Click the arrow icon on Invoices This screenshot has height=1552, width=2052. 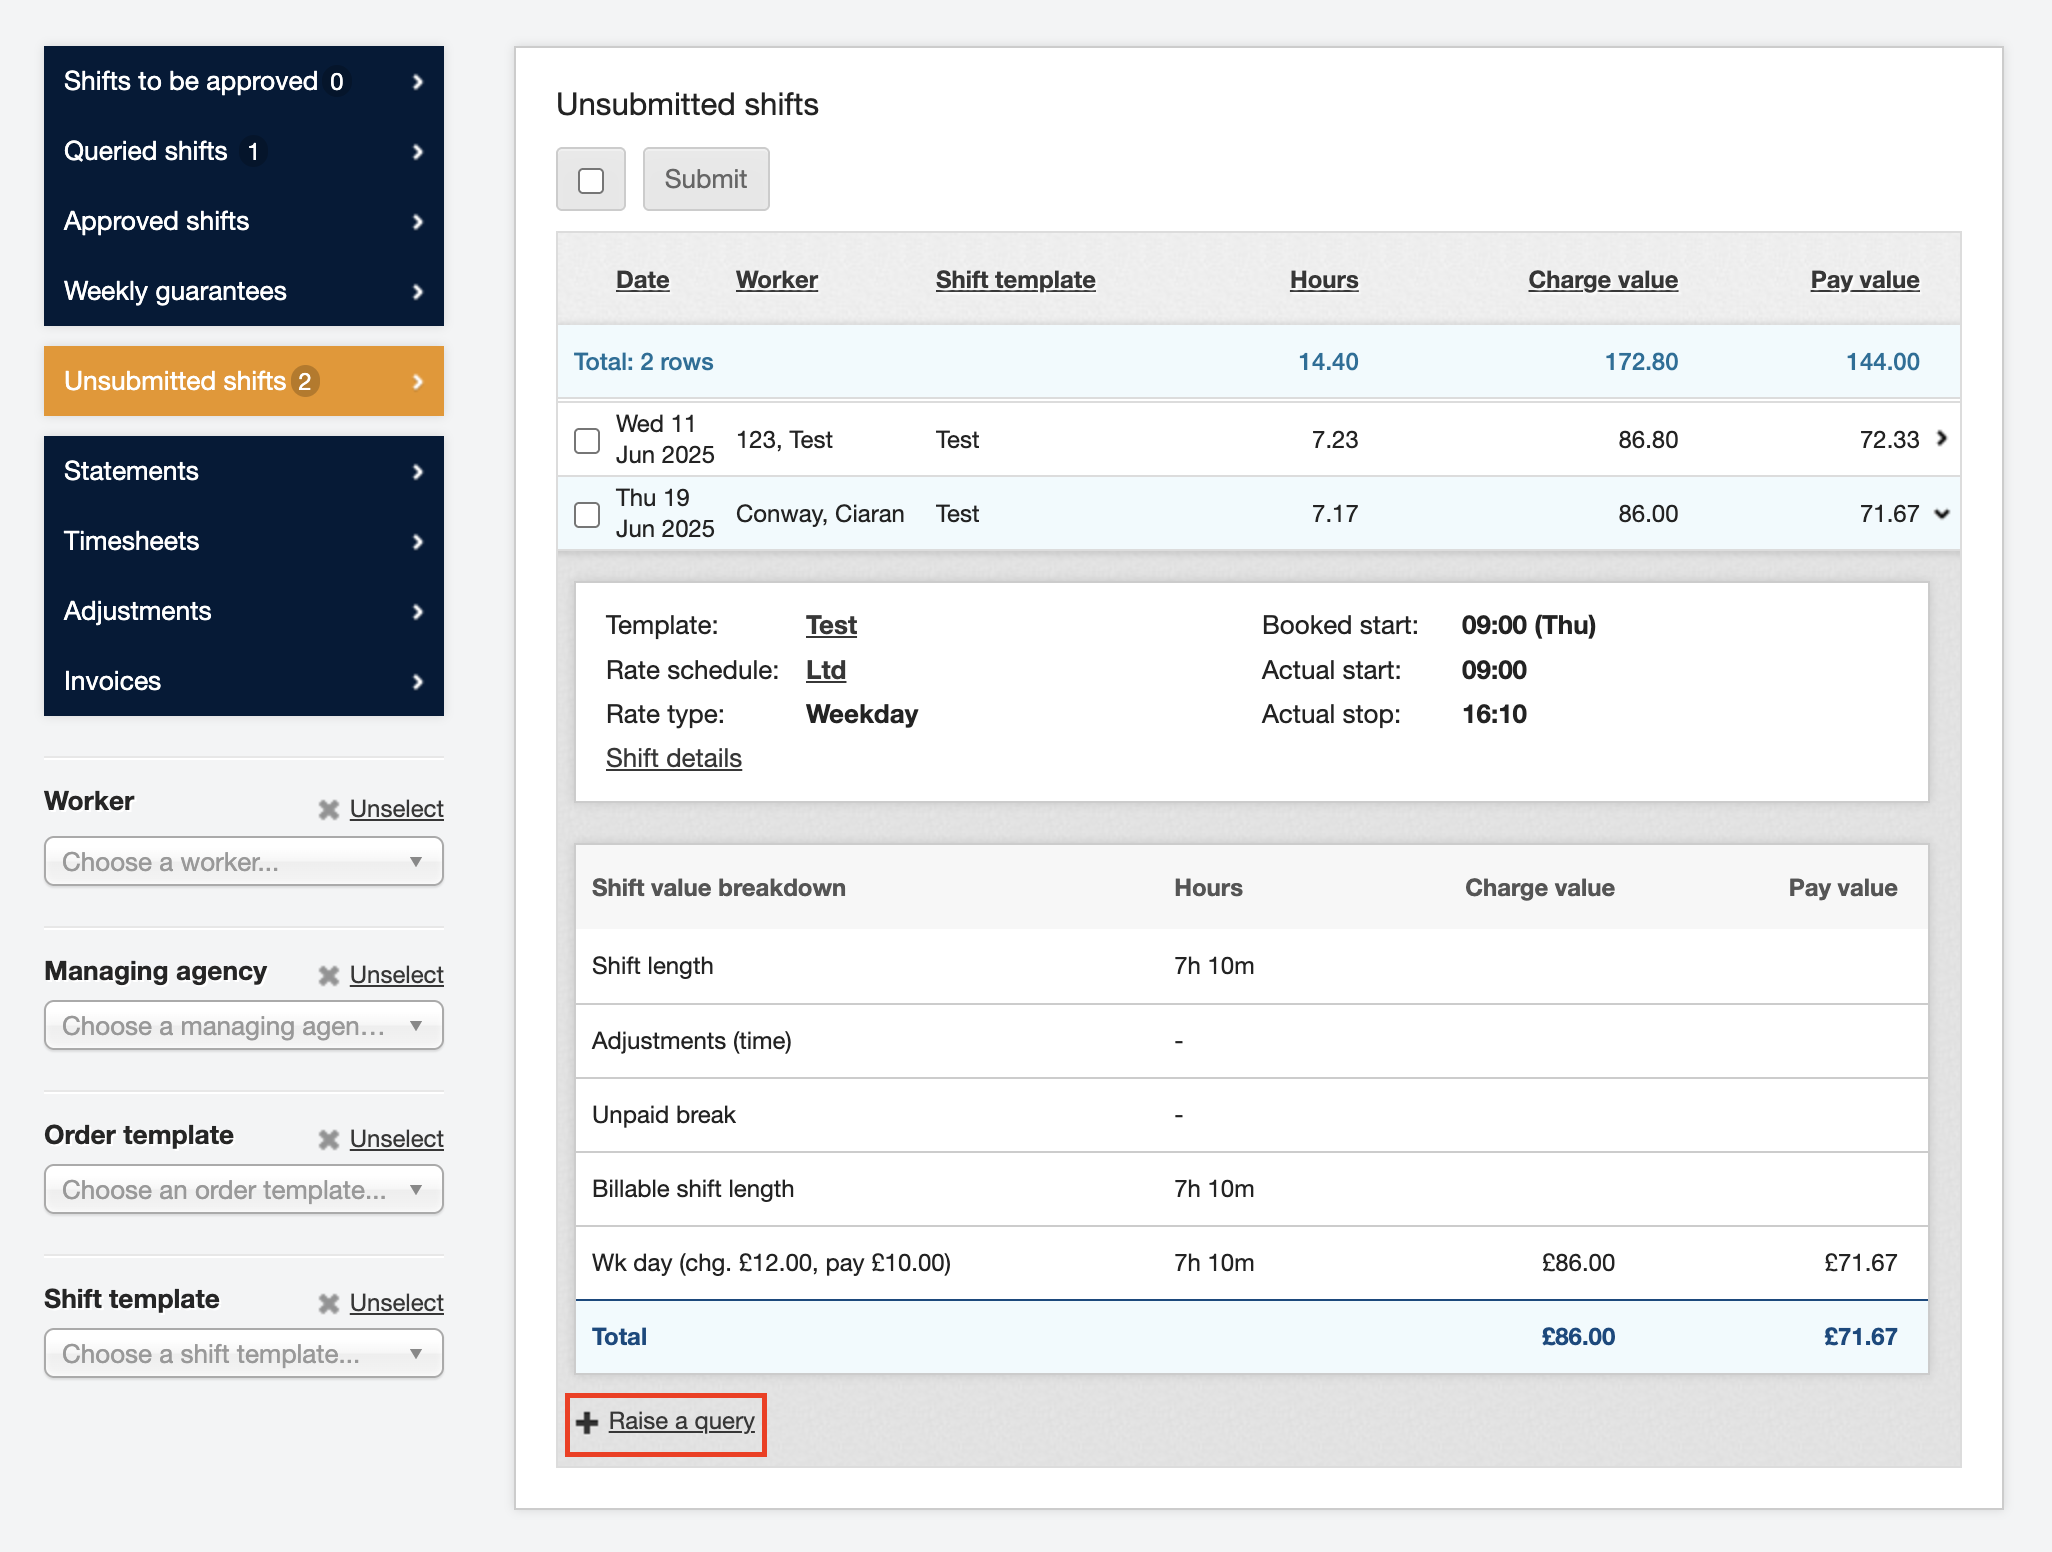[418, 682]
